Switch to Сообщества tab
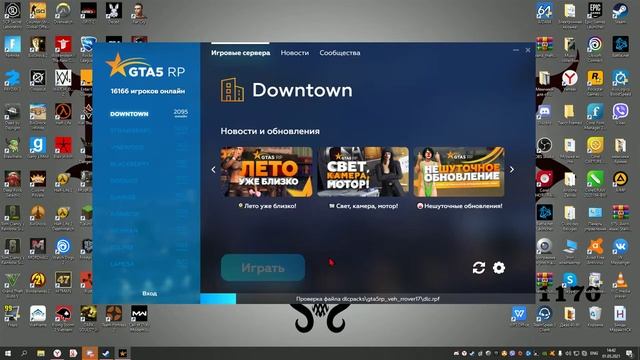 click(x=340, y=53)
